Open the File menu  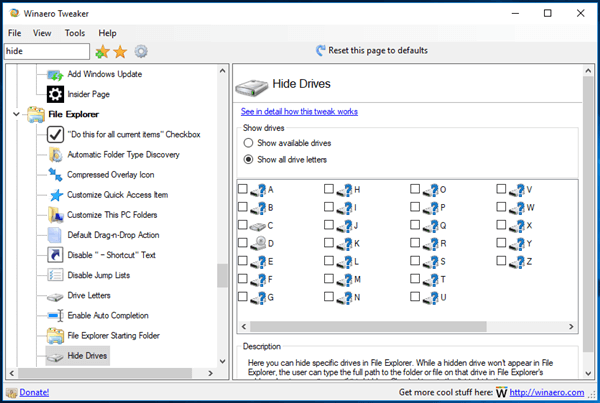click(15, 33)
